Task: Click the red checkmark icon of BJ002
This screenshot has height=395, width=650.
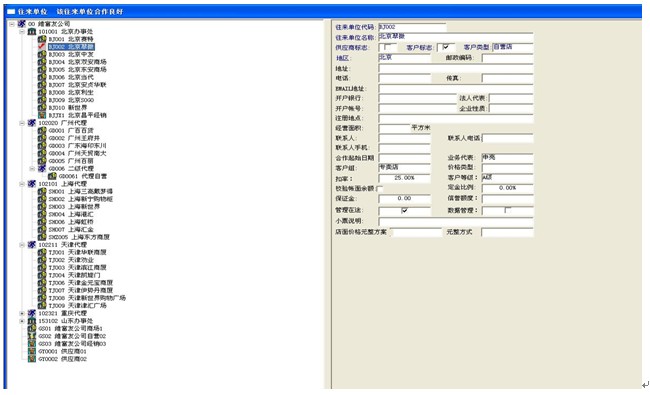Action: pos(42,46)
